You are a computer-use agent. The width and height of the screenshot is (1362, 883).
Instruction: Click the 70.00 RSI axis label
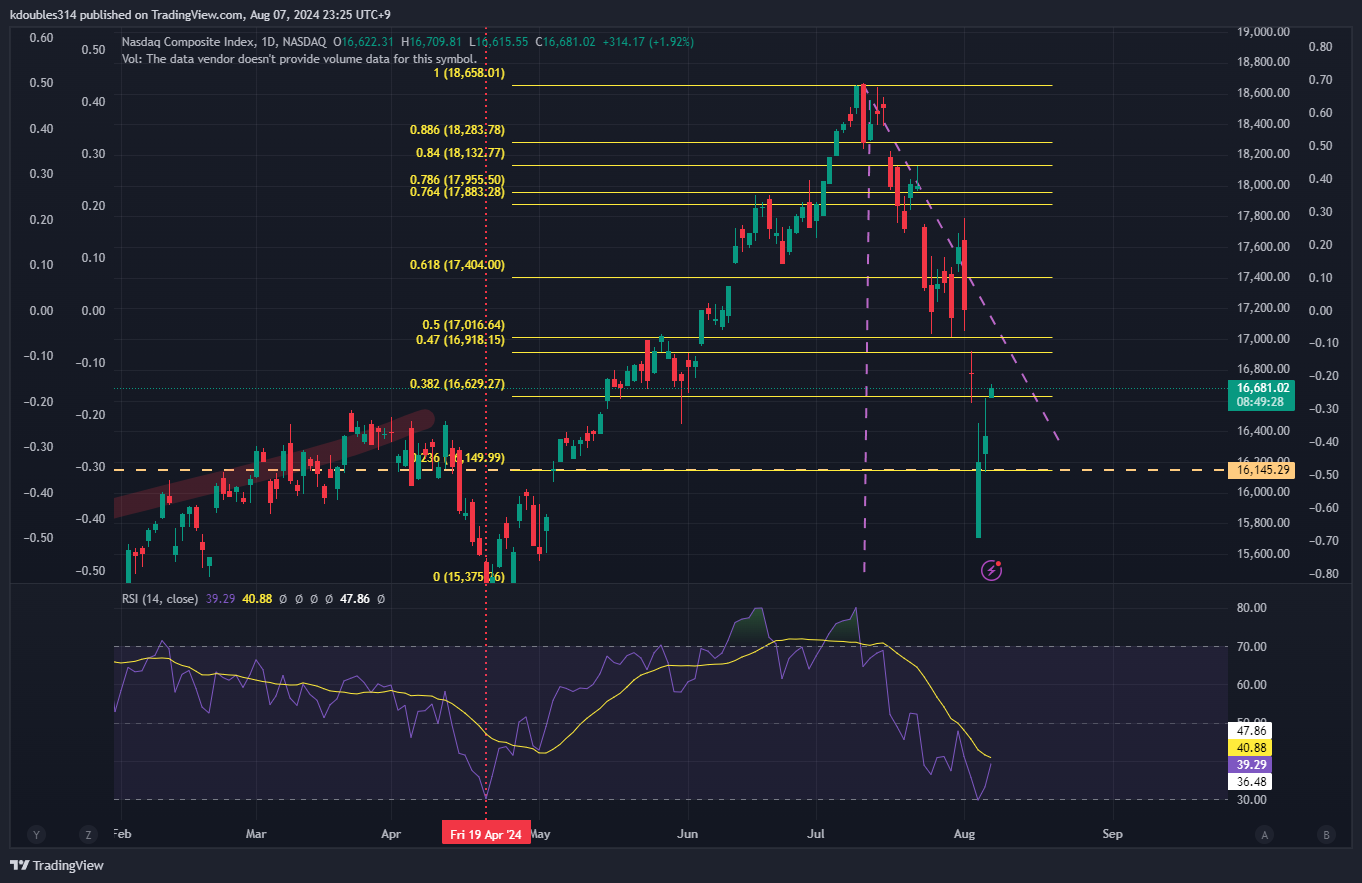point(1252,647)
